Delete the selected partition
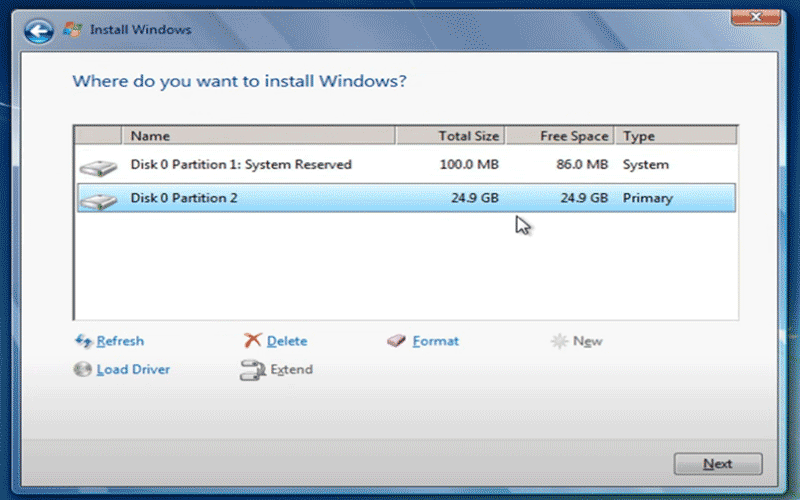800x500 pixels. pyautogui.click(x=287, y=341)
